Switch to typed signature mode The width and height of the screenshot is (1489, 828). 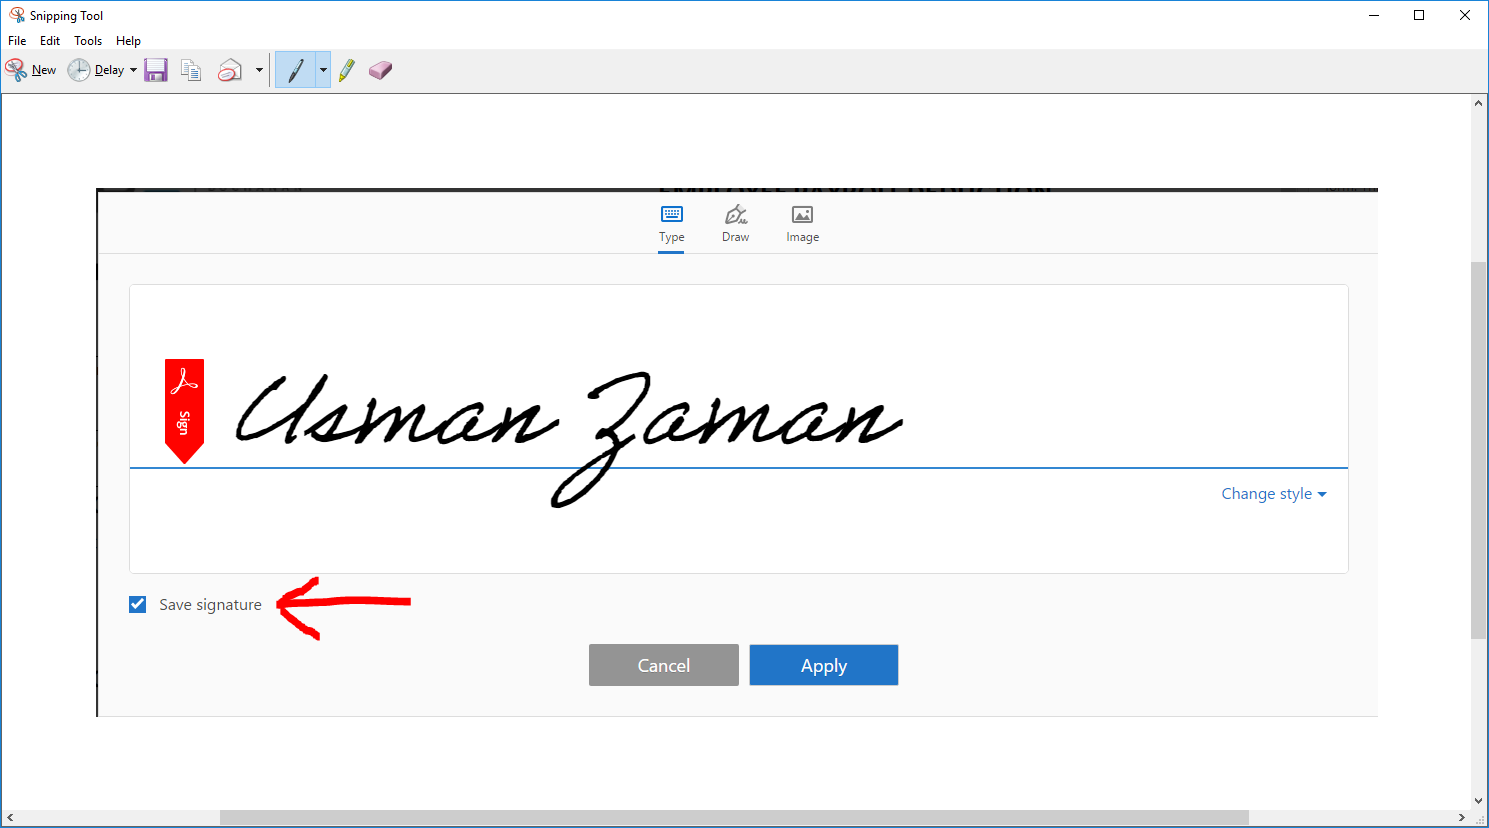point(671,222)
